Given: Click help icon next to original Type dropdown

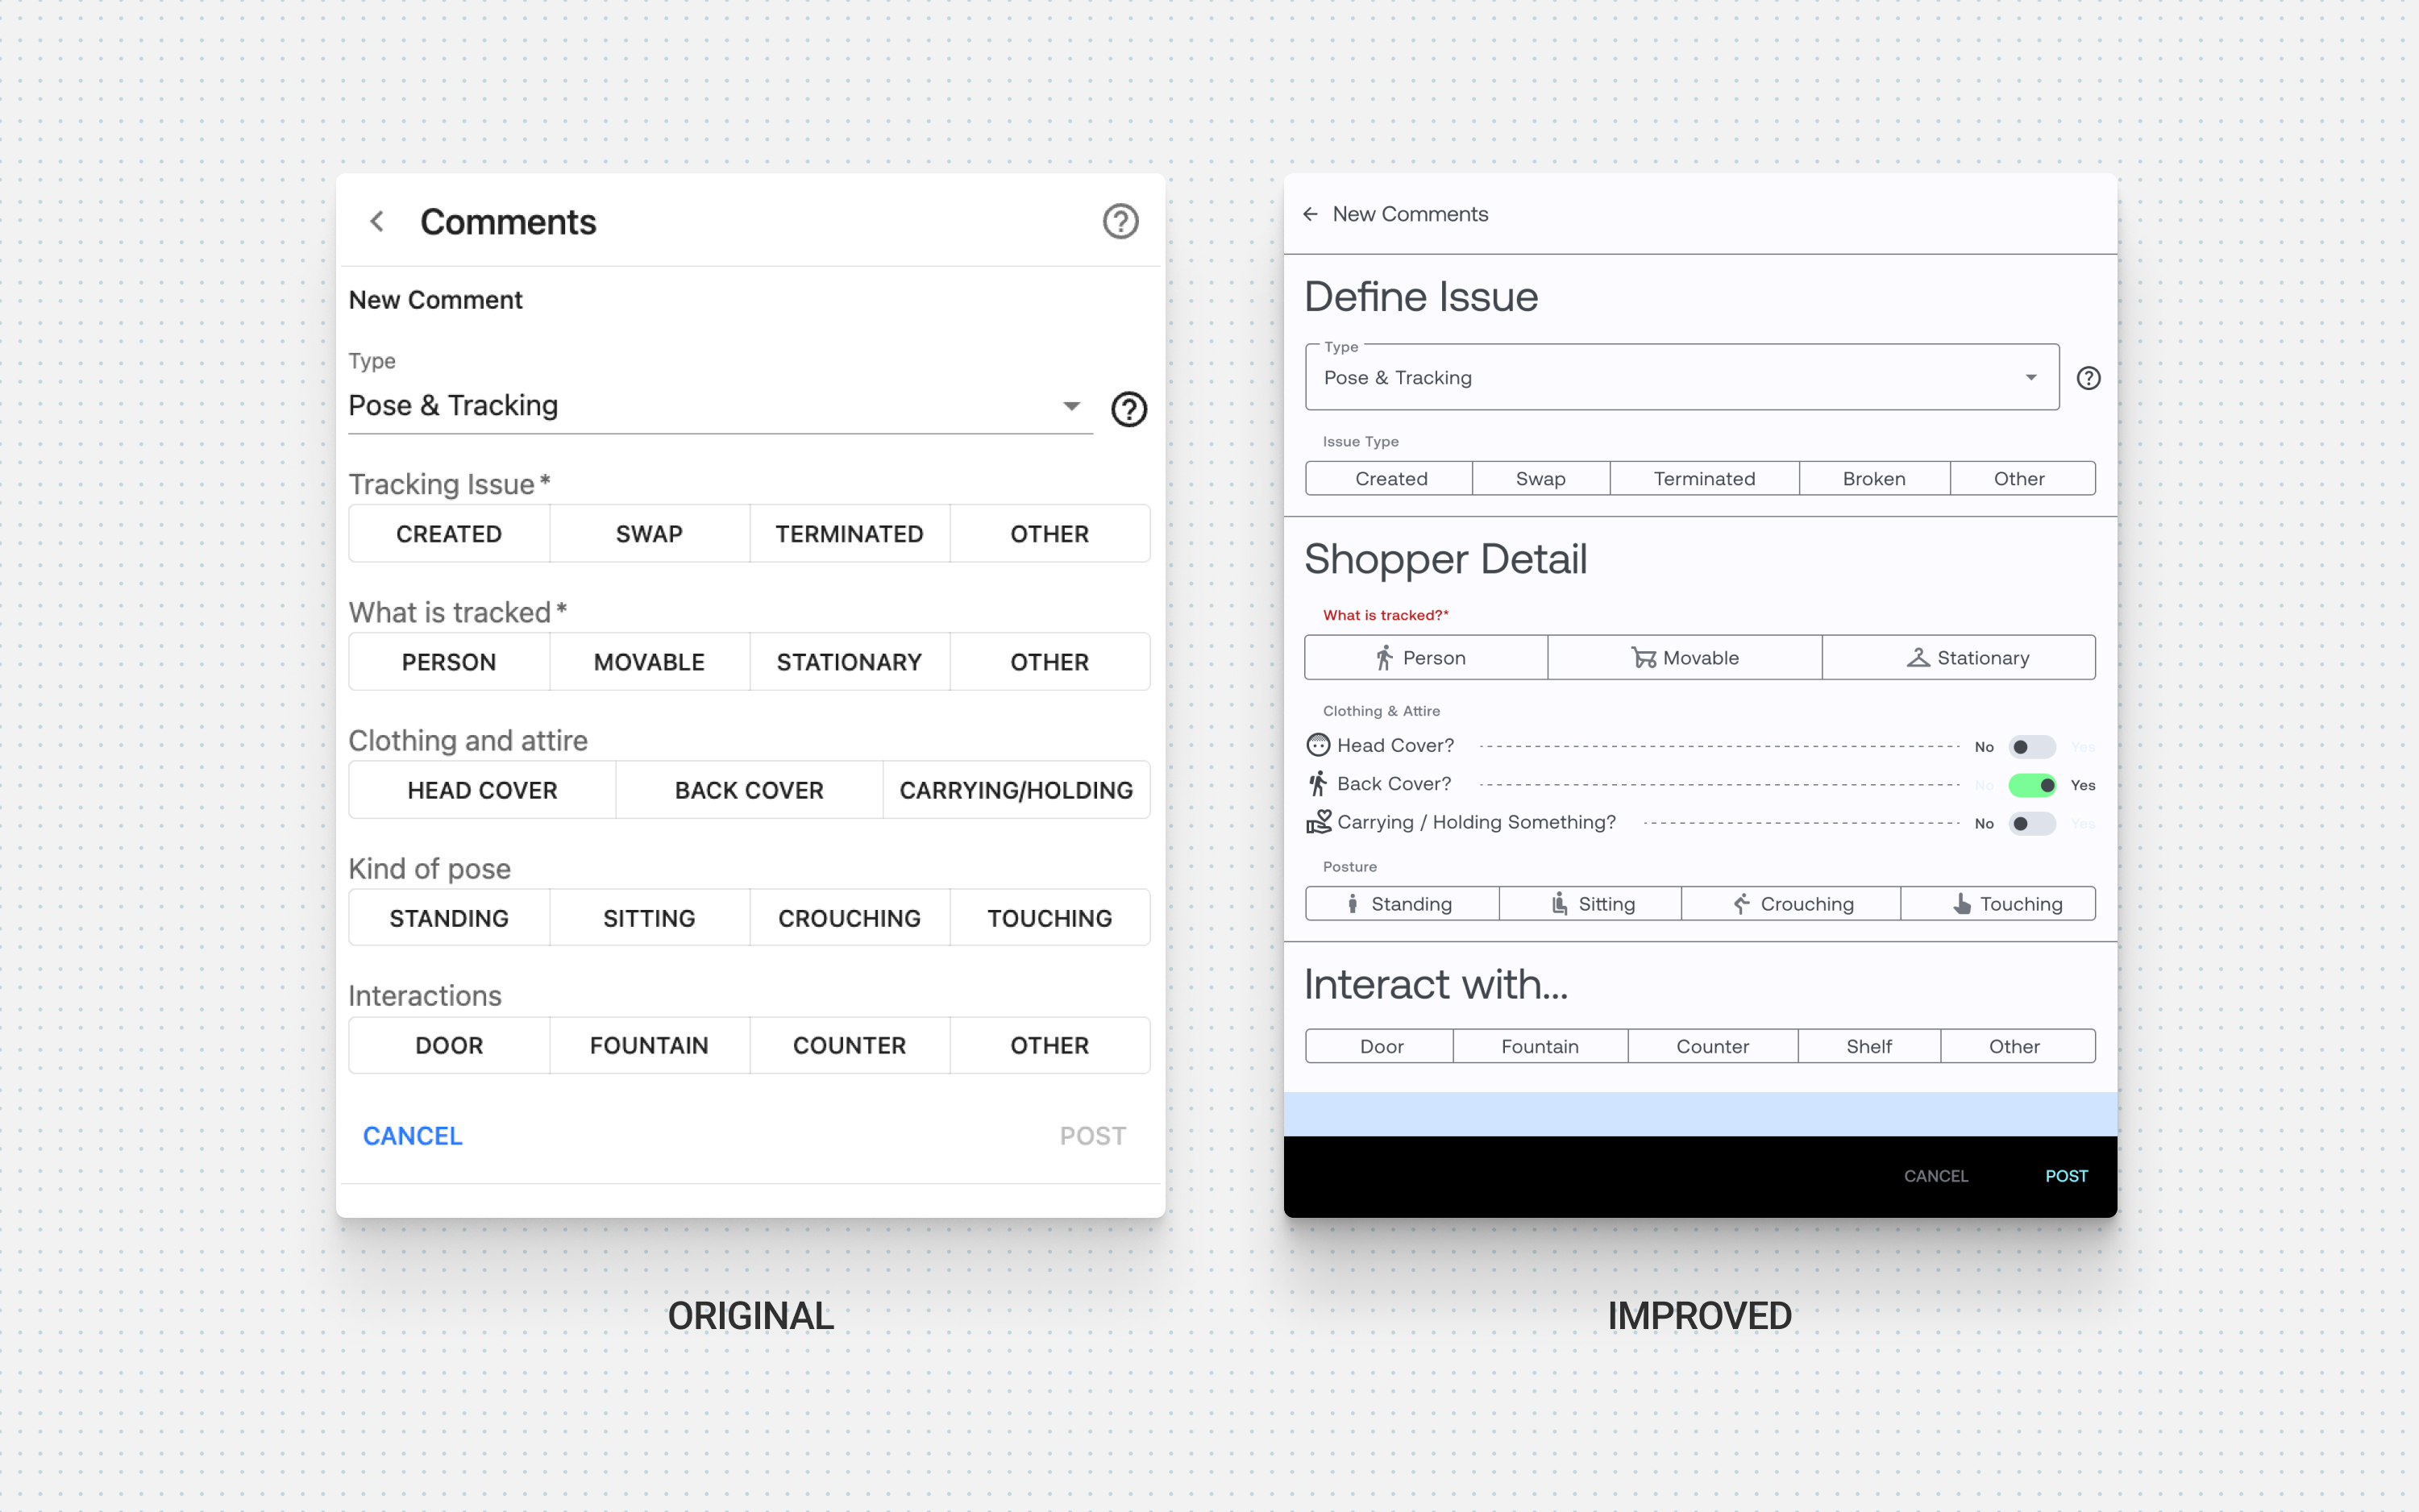Looking at the screenshot, I should click(x=1129, y=408).
